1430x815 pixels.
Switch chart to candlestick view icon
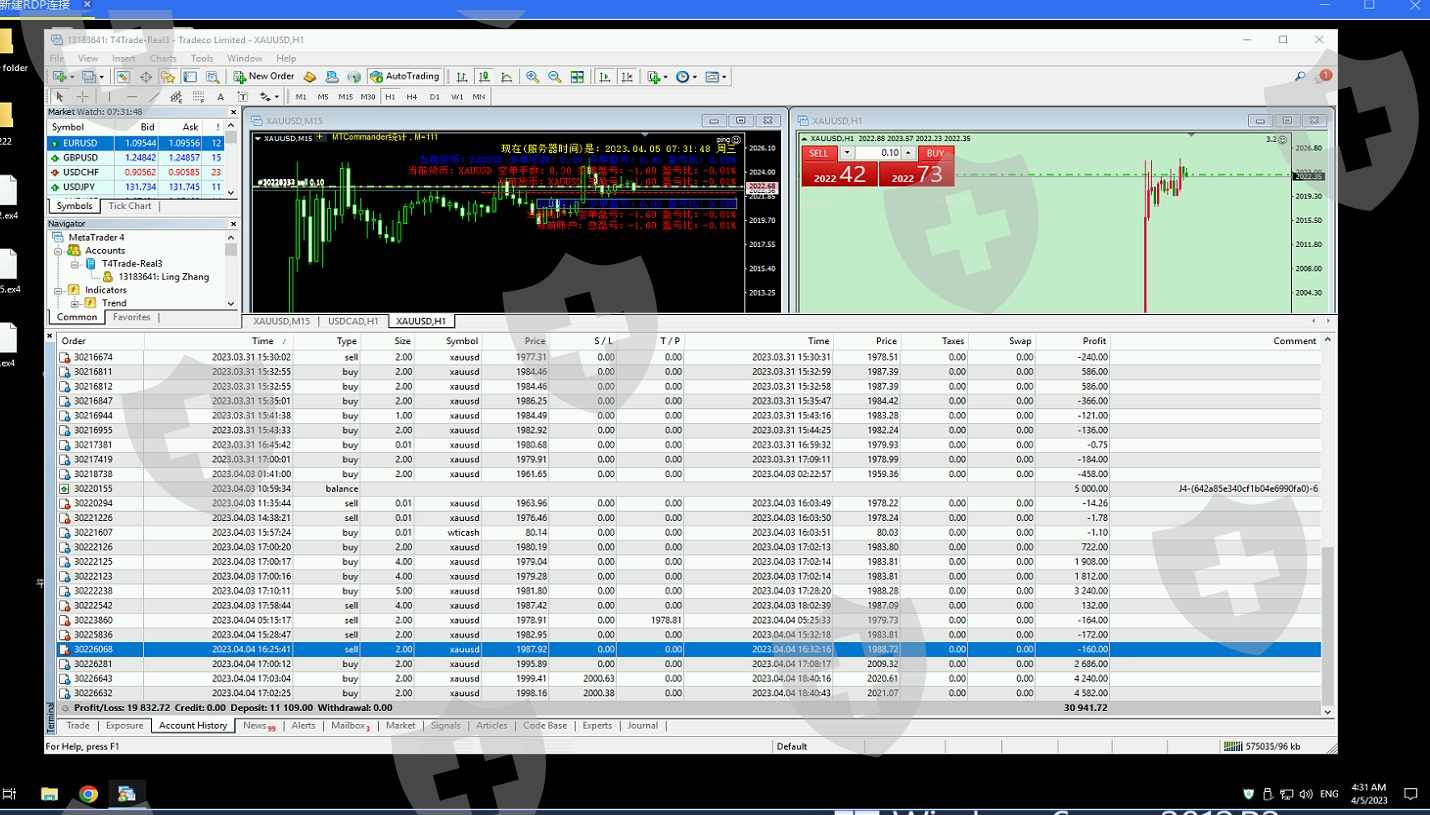tap(484, 76)
